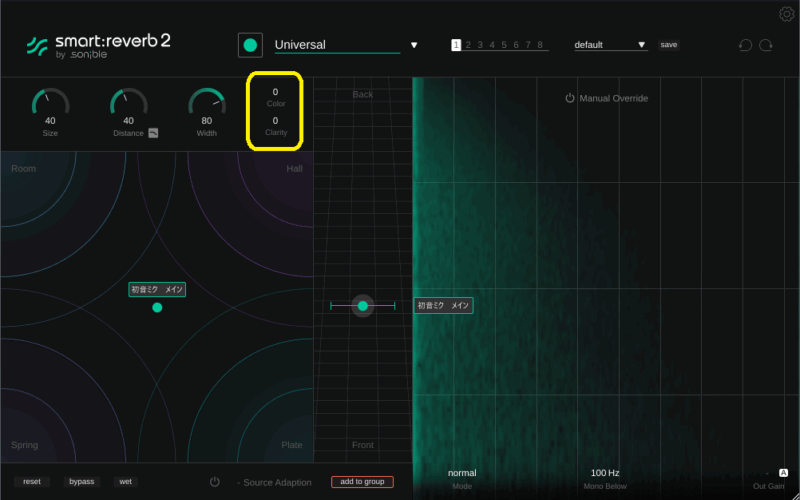Click the track label above the matrix dot
The image size is (800, 500).
coord(157,290)
